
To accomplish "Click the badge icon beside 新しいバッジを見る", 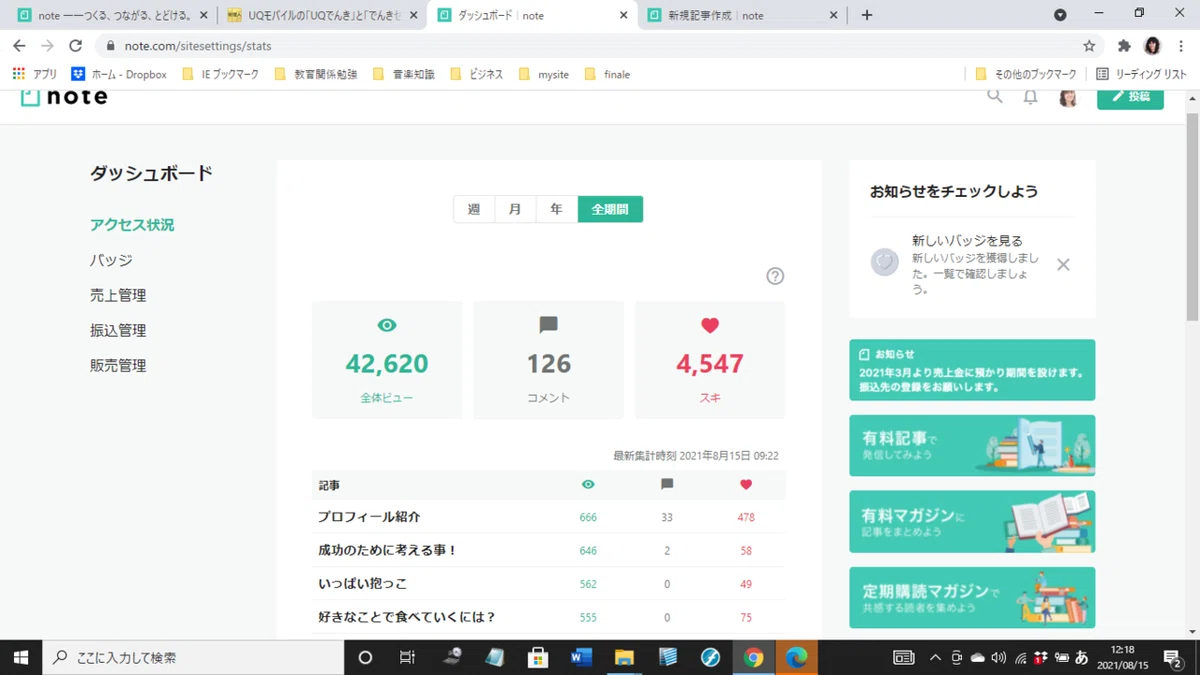I will tap(884, 263).
